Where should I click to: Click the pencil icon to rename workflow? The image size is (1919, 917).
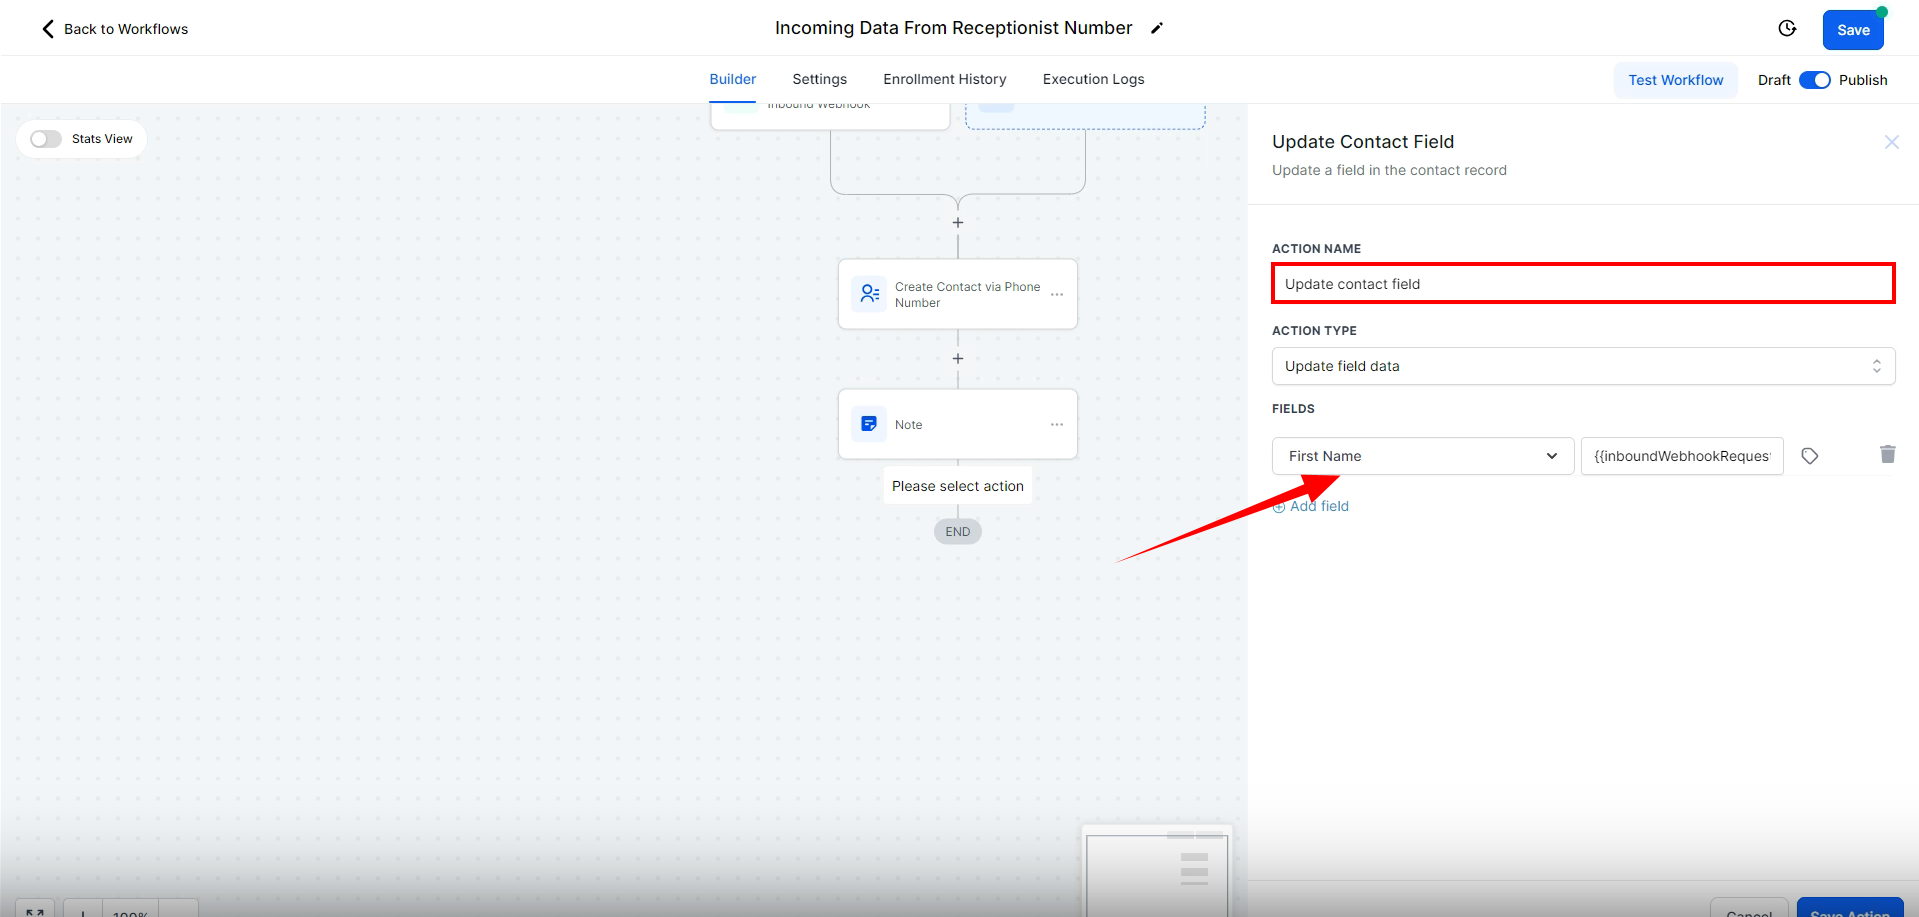coord(1157,29)
